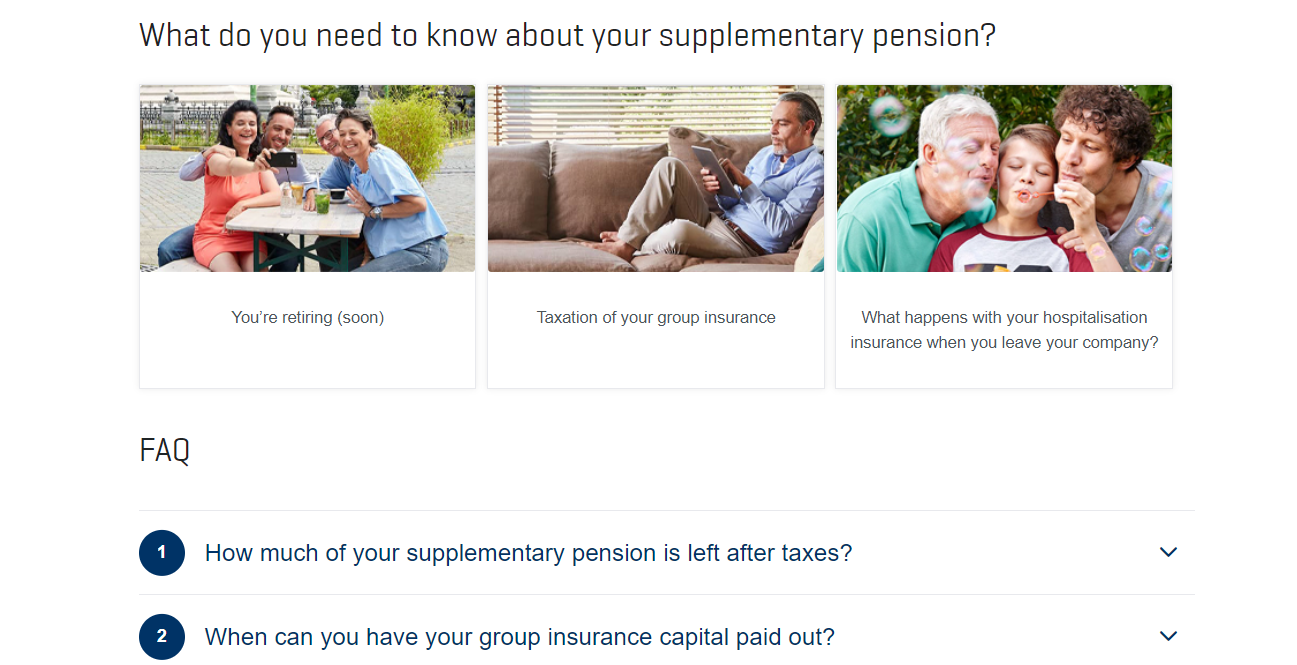The width and height of the screenshot is (1297, 665).
Task: Open the hospitalisation insurance when leaving company link
Action: (1004, 330)
